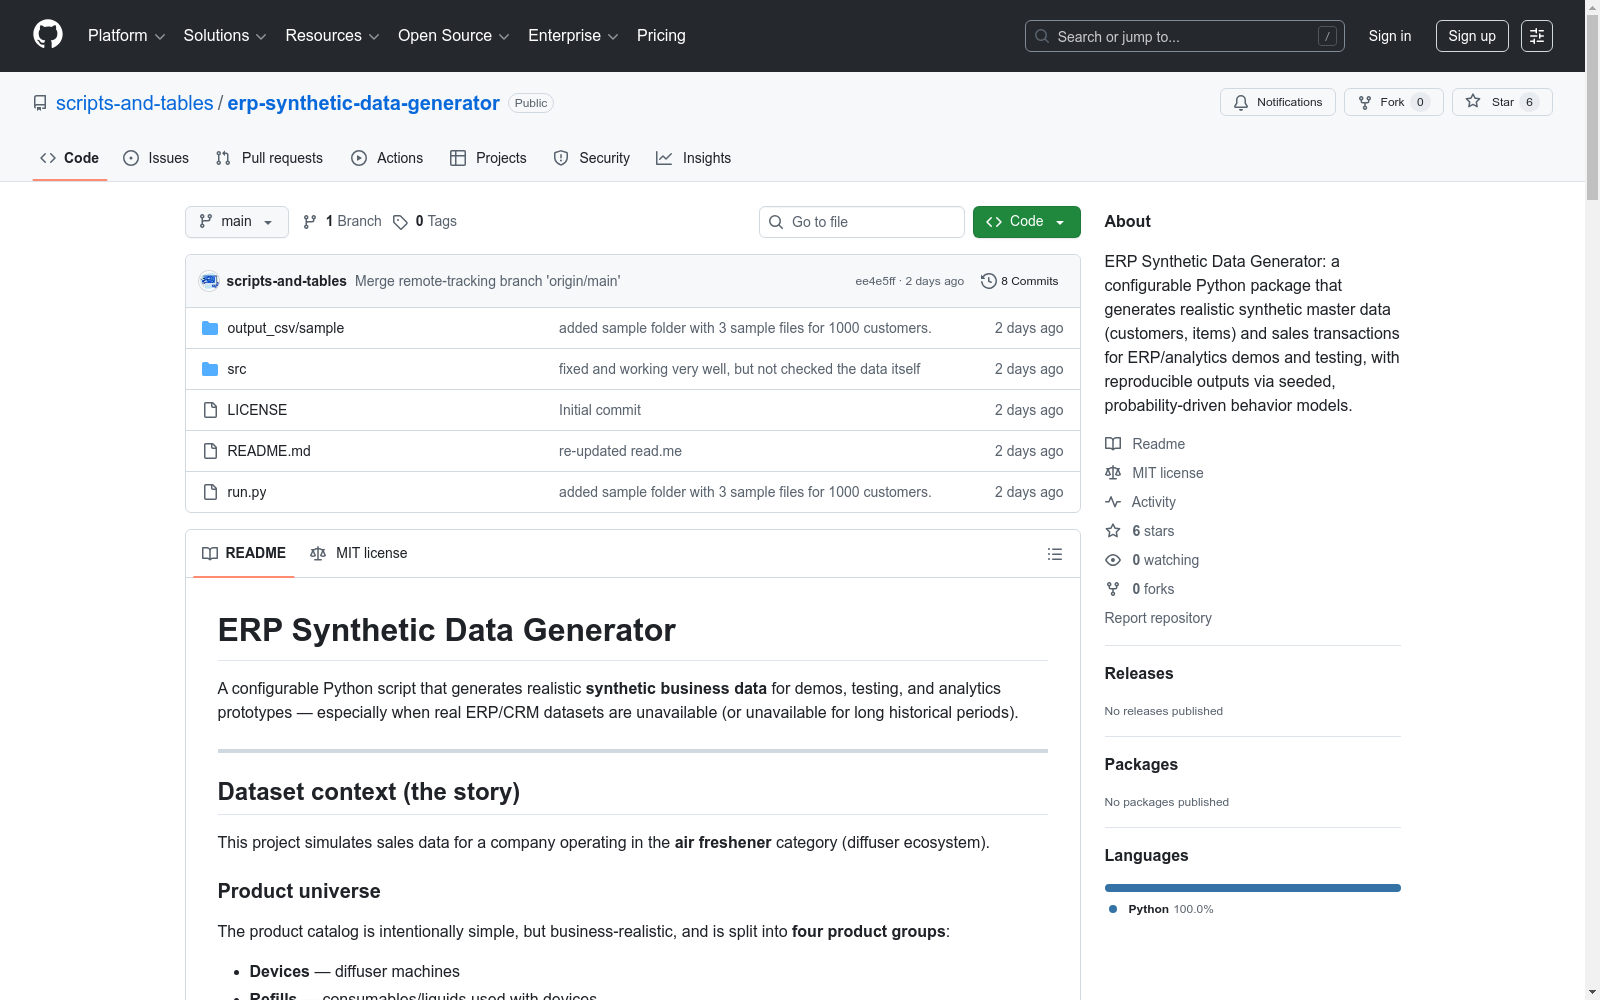Expand the Platform menu

click(x=127, y=36)
